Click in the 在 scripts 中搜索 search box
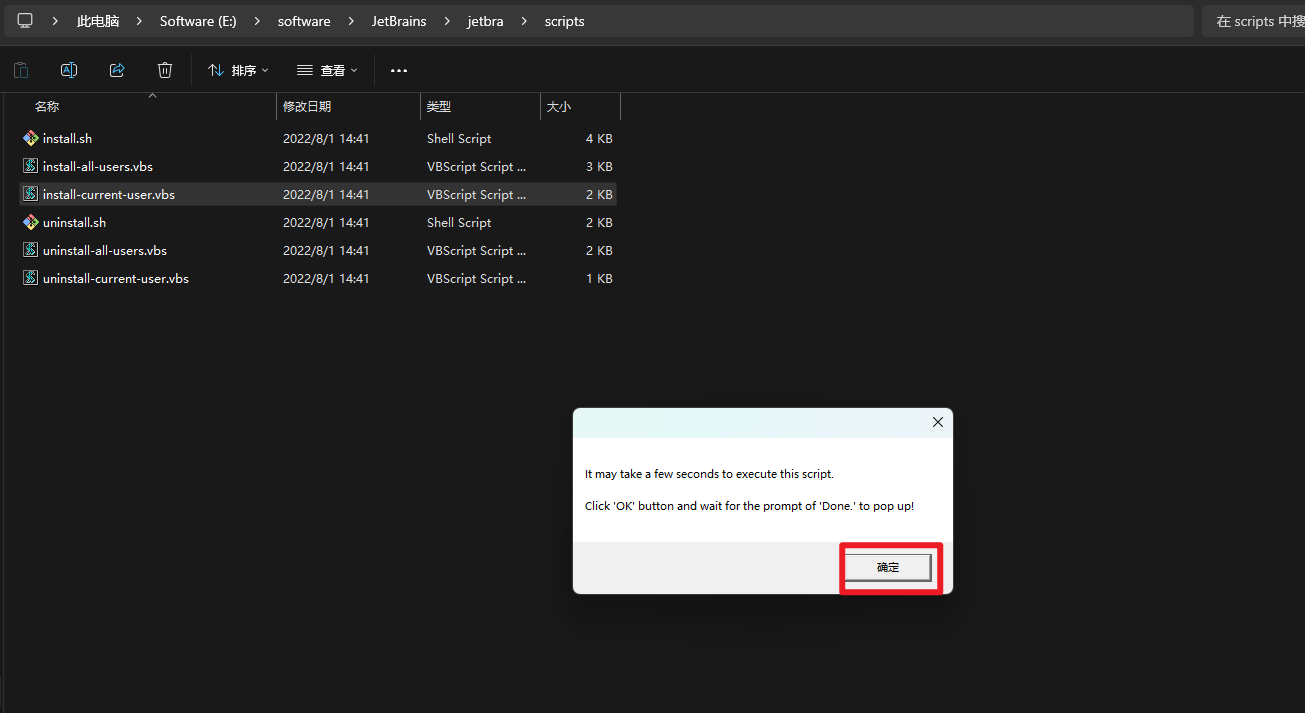The width and height of the screenshot is (1305, 713). point(1254,21)
